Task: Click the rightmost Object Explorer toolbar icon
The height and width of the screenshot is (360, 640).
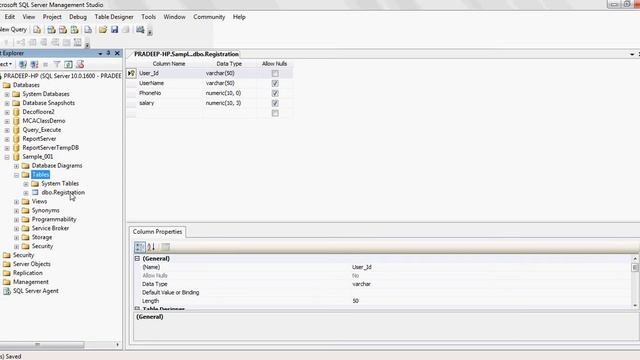Action: (80, 64)
